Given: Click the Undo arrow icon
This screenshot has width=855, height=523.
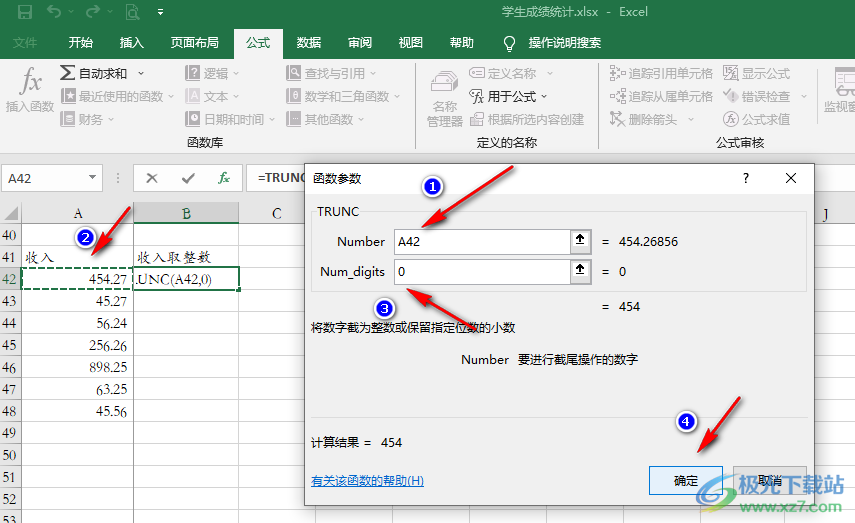Looking at the screenshot, I should coord(53,11).
